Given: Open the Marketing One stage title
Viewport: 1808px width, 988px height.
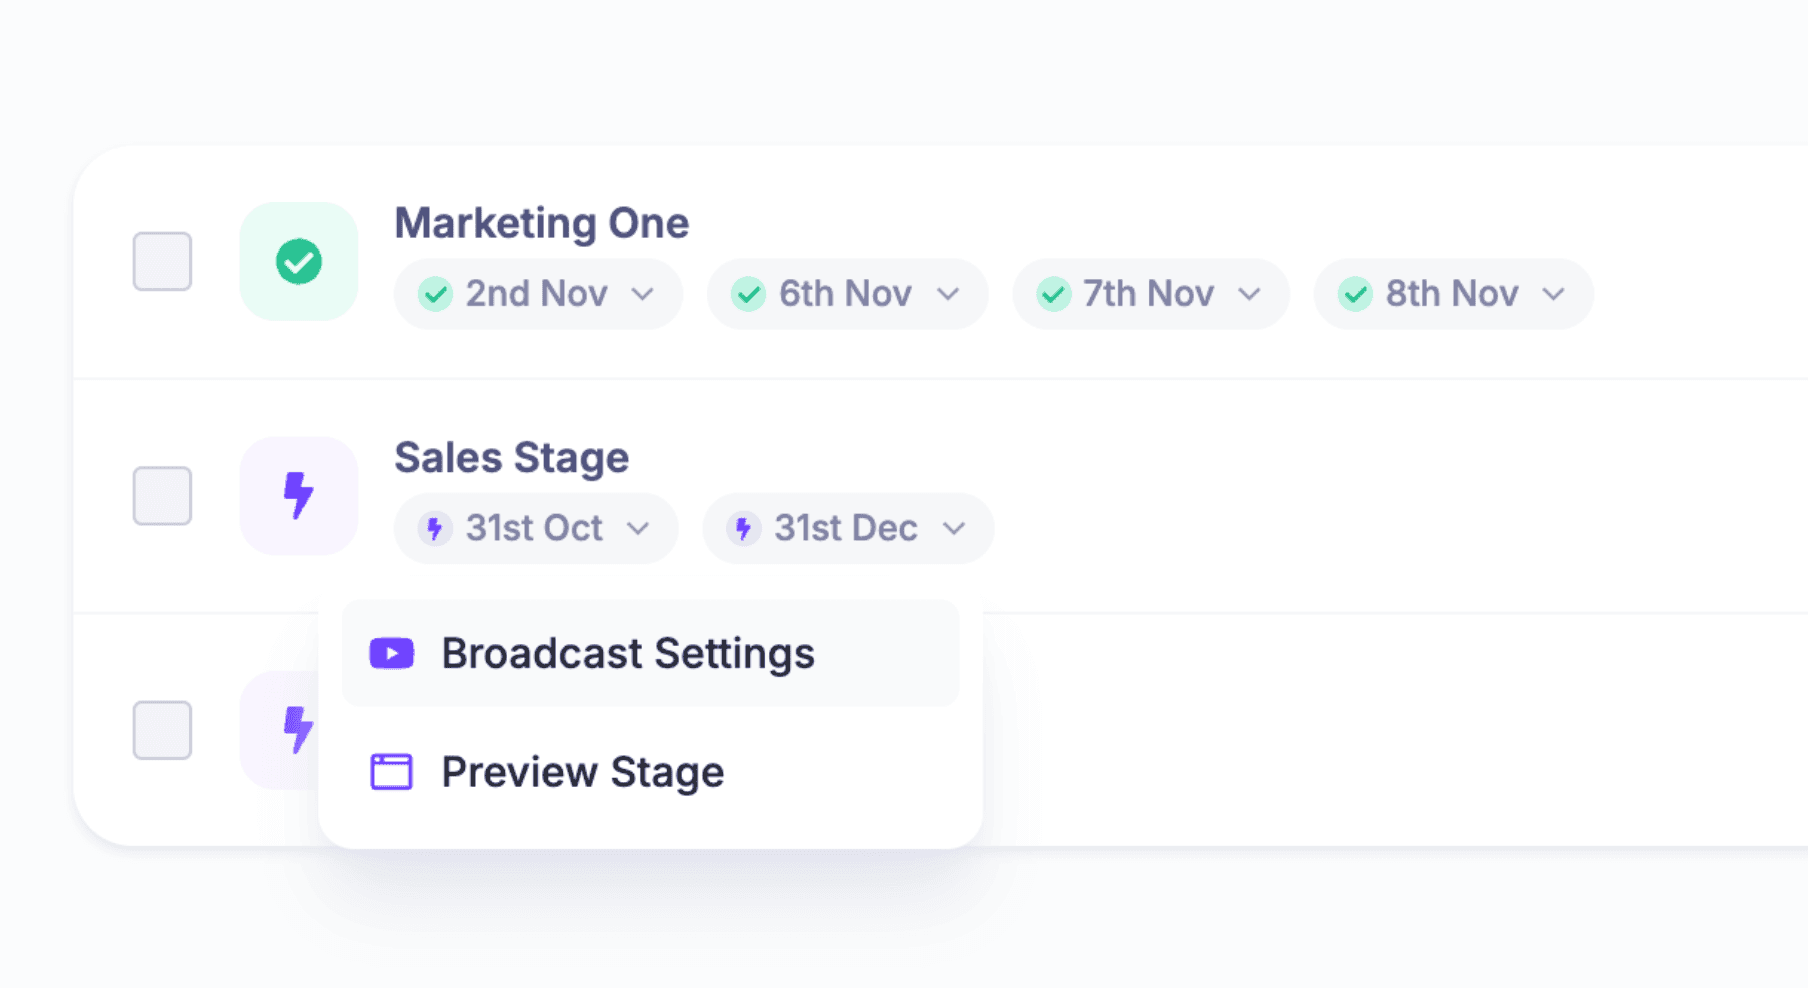Looking at the screenshot, I should click(x=541, y=223).
